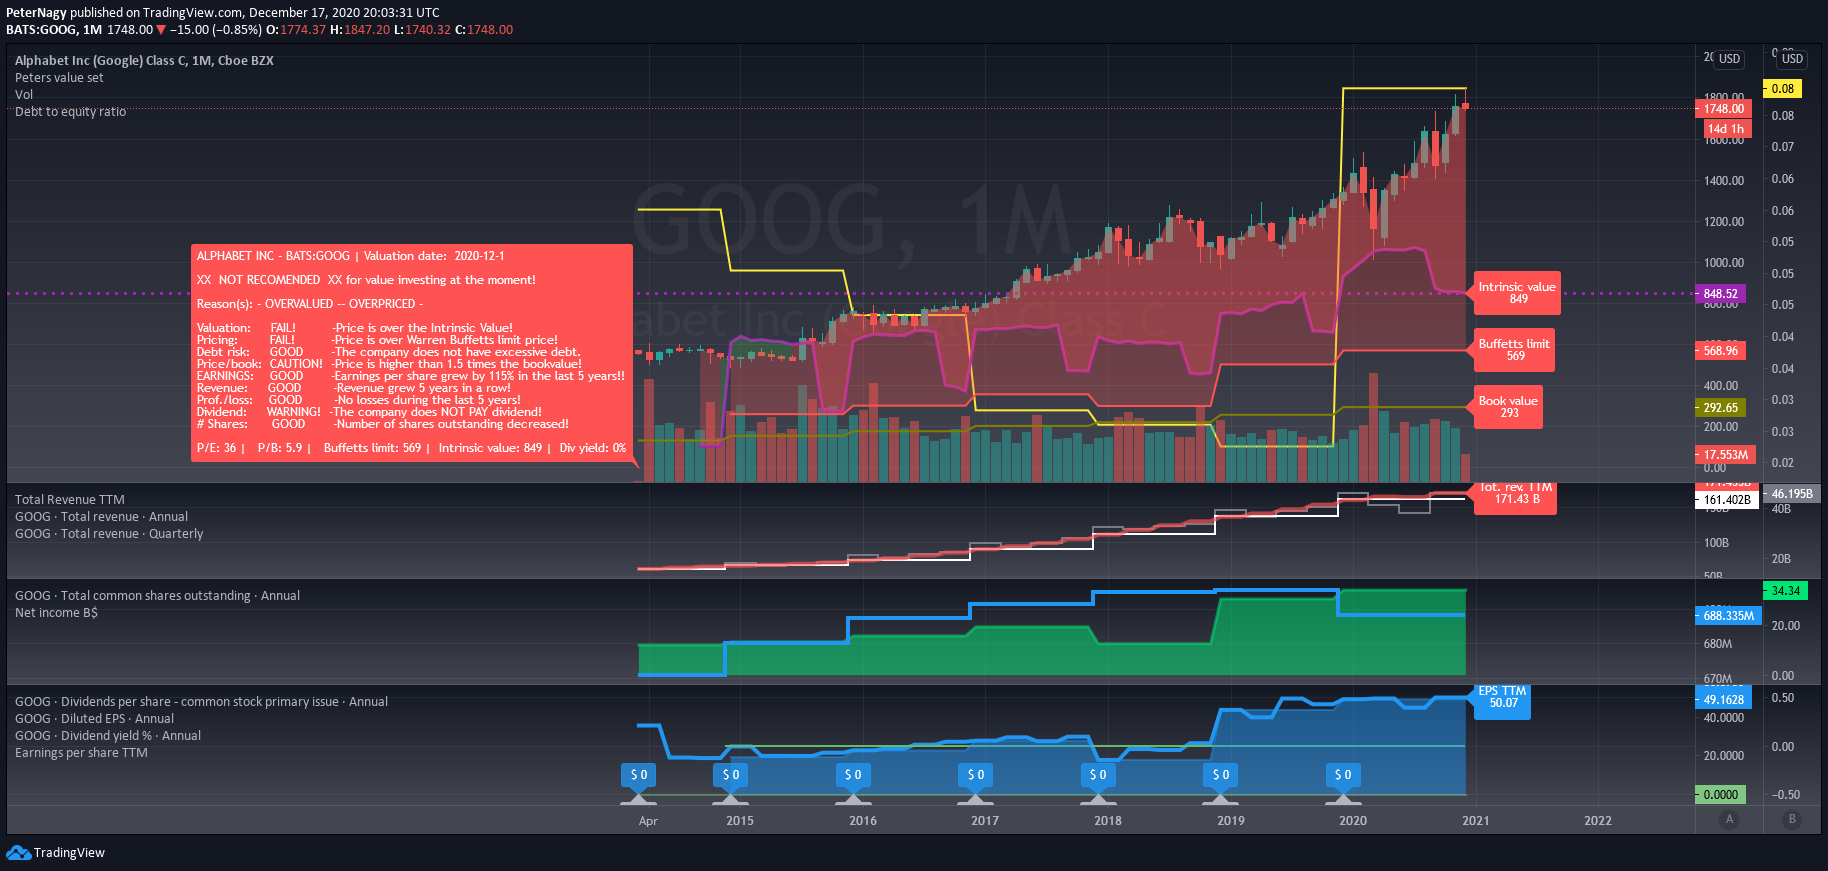Open the USD currency selector above the 0.08 axis
Viewport: 1828px width, 871px height.
coord(1792,59)
